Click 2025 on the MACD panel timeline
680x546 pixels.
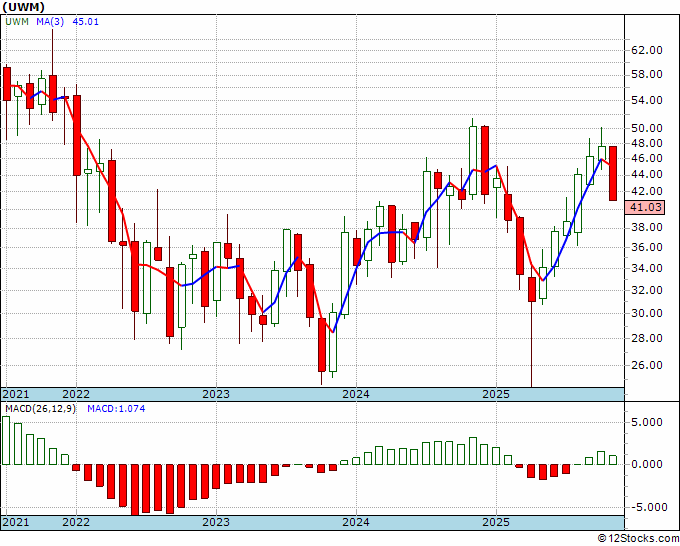coord(496,522)
